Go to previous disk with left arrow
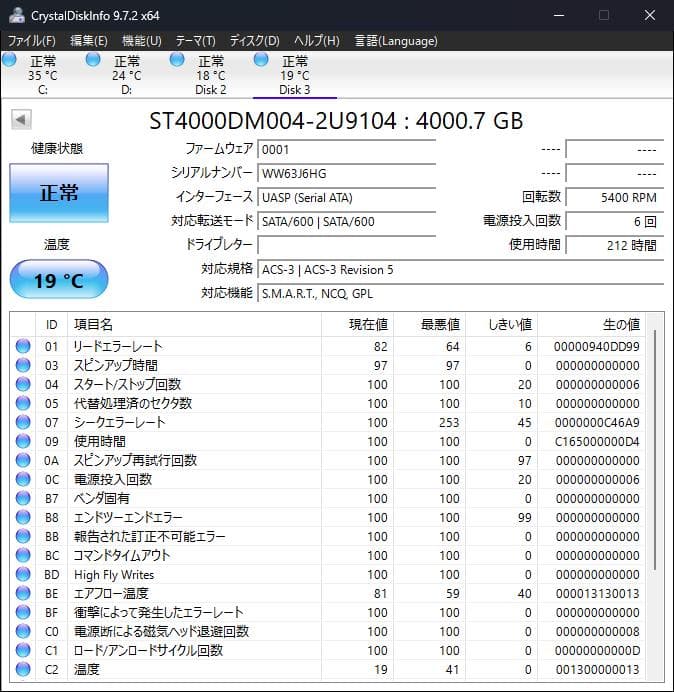Viewport: 674px width, 692px height. 20,120
